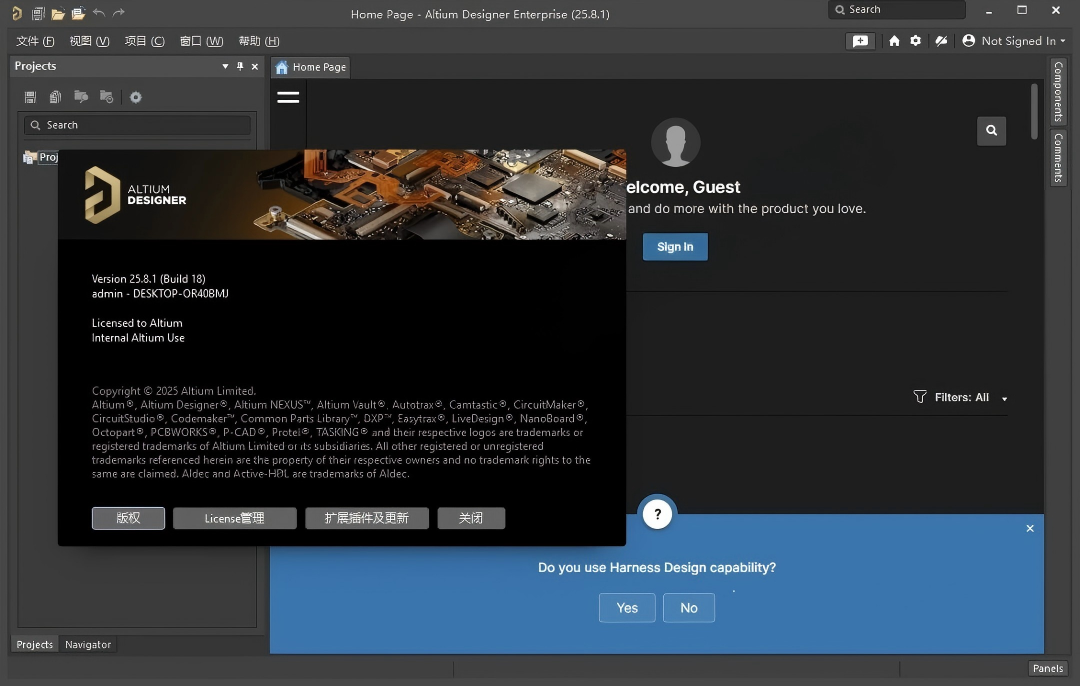Switch to the Navigator tab
The width and height of the screenshot is (1080, 686).
pos(87,645)
